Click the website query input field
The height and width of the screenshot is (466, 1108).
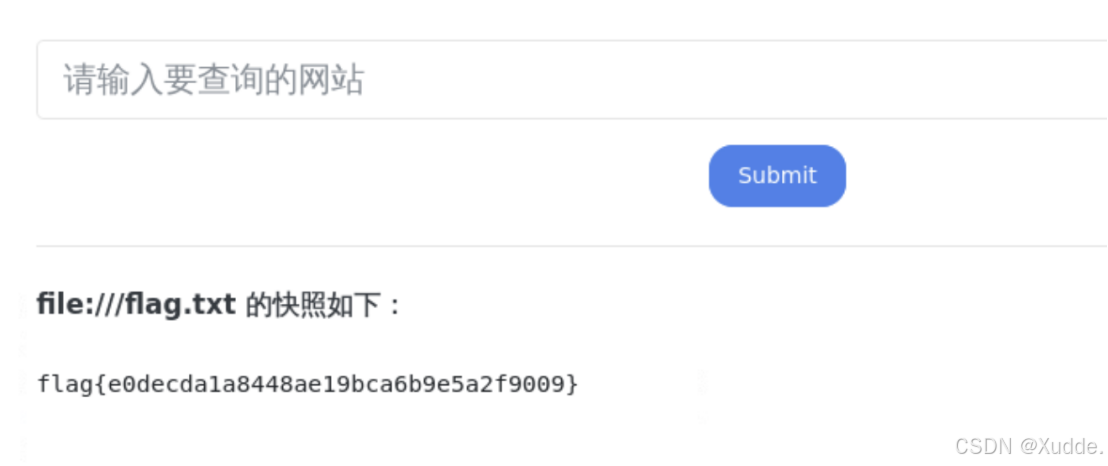(x=572, y=79)
